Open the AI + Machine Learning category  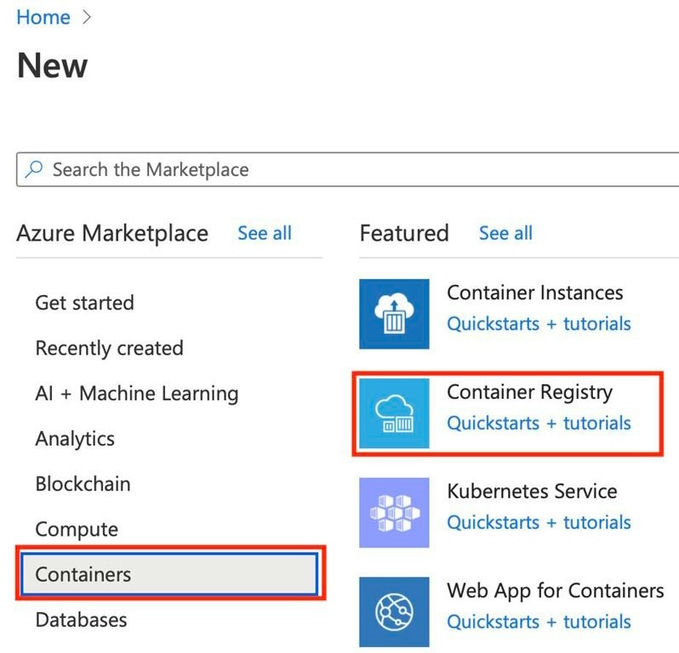click(137, 393)
